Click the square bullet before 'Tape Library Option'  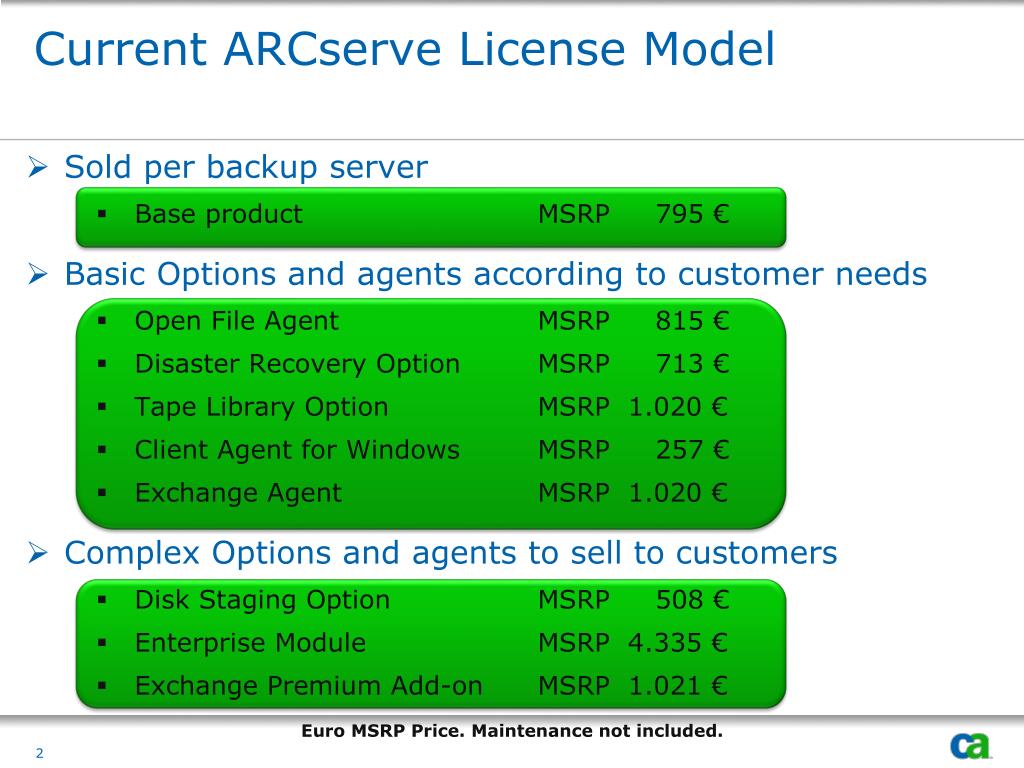tap(101, 407)
